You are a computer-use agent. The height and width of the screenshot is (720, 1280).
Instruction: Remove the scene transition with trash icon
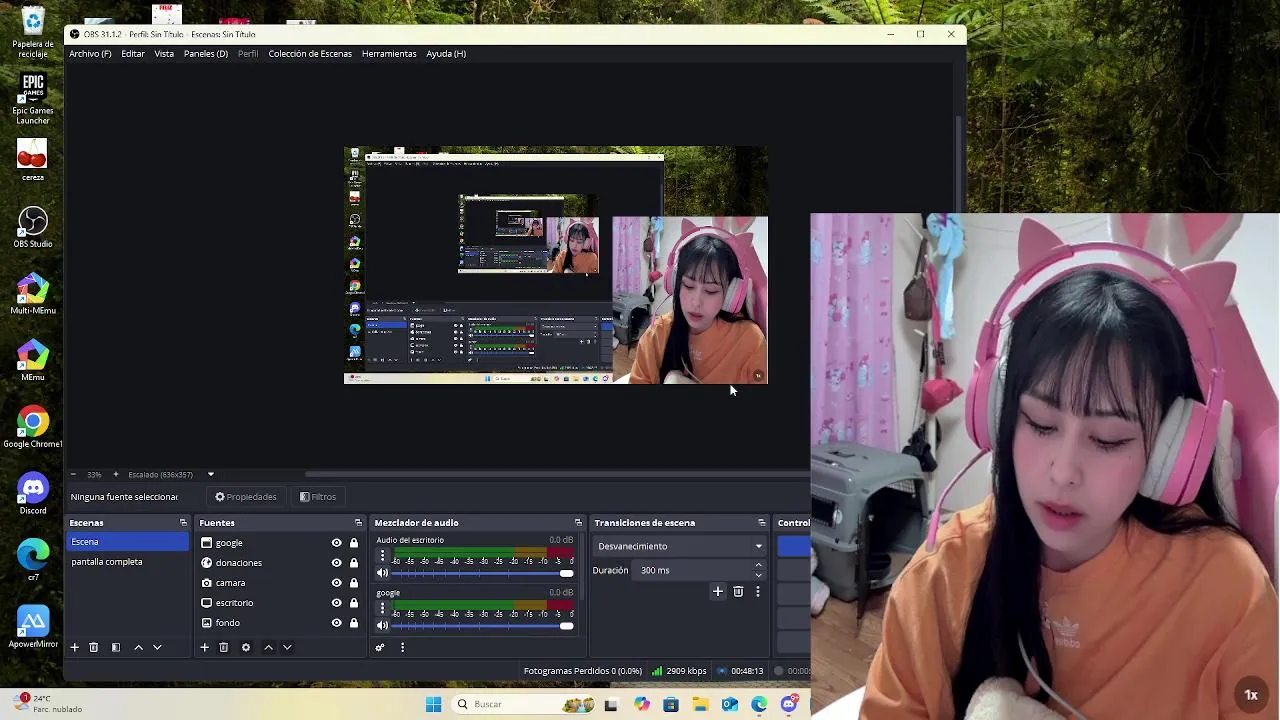coord(738,591)
